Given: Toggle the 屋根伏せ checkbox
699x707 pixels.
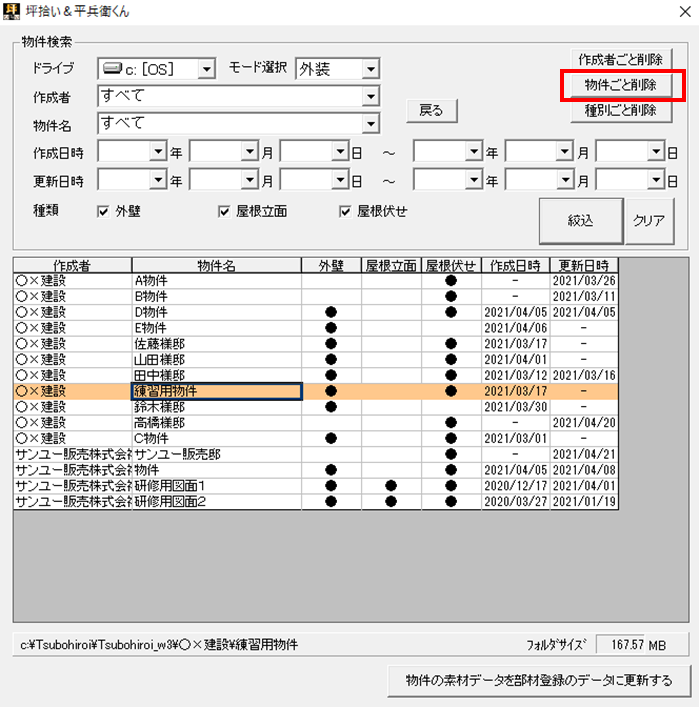Looking at the screenshot, I should [x=346, y=212].
